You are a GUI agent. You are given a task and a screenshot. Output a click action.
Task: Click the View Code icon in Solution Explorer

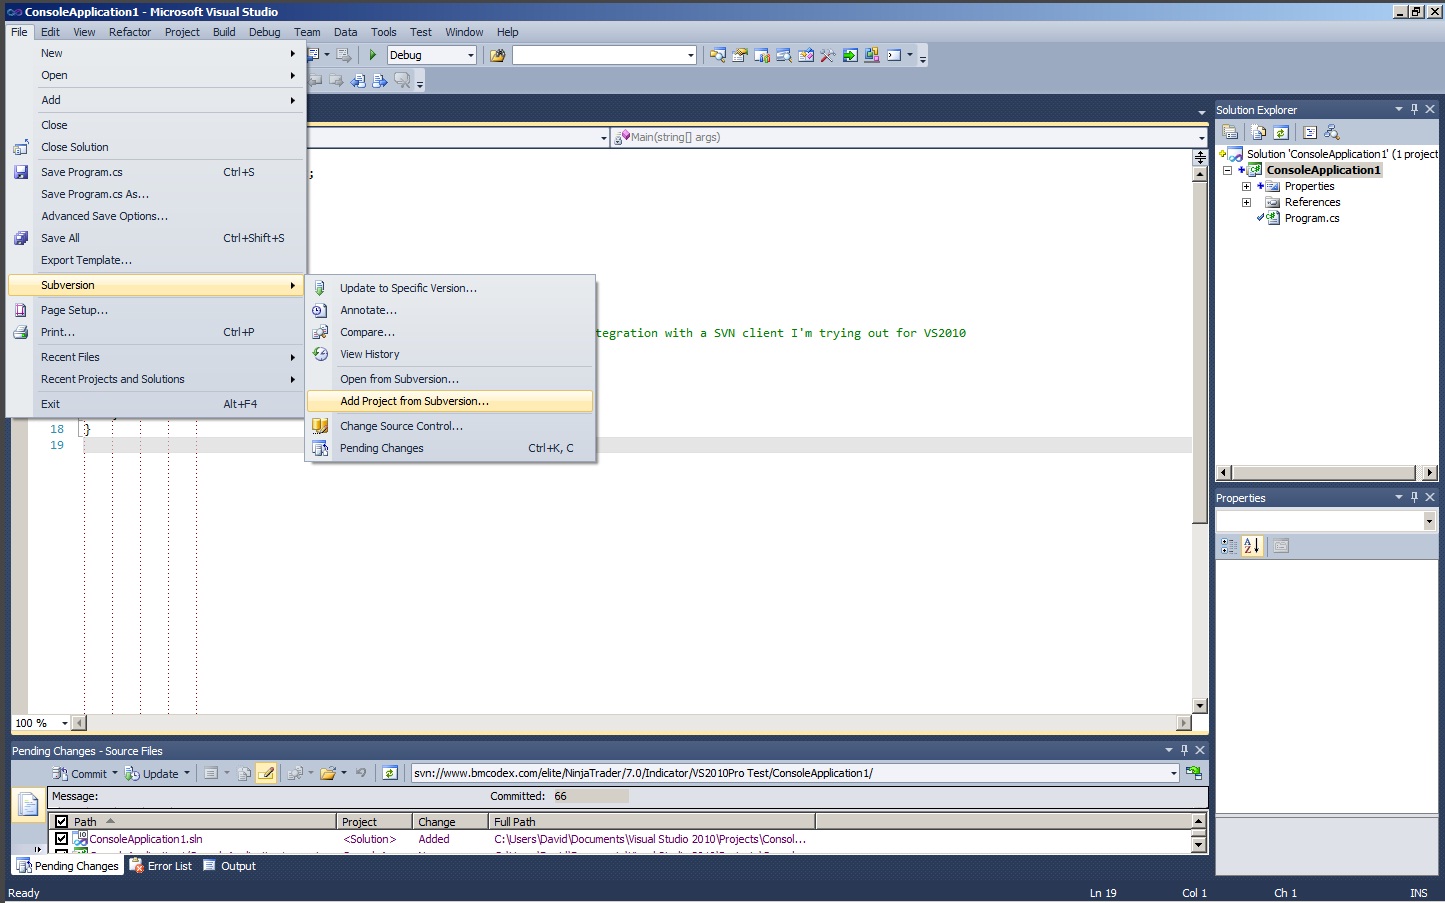pos(1309,132)
